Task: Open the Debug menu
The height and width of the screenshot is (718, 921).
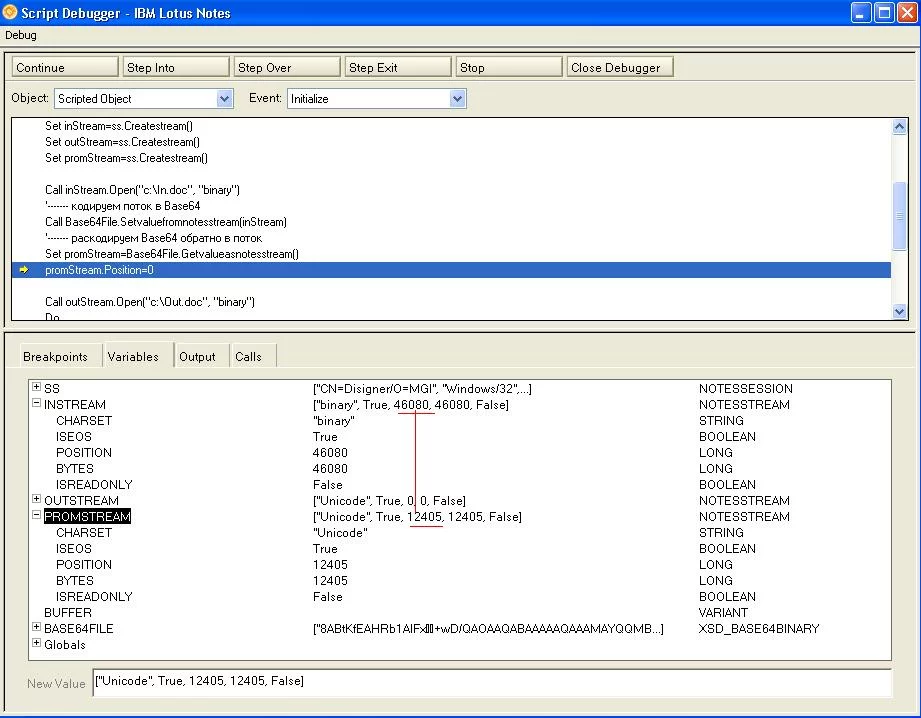Action: click(21, 35)
